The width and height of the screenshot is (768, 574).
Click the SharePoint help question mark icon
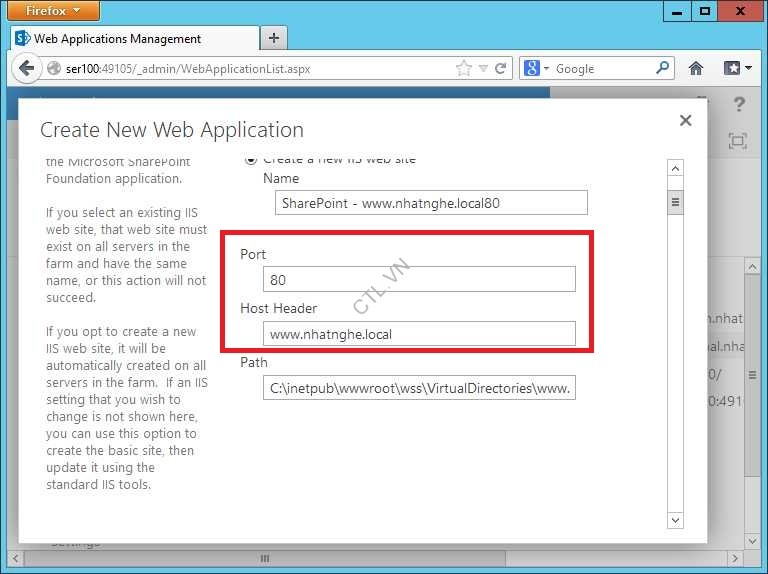pos(739,104)
